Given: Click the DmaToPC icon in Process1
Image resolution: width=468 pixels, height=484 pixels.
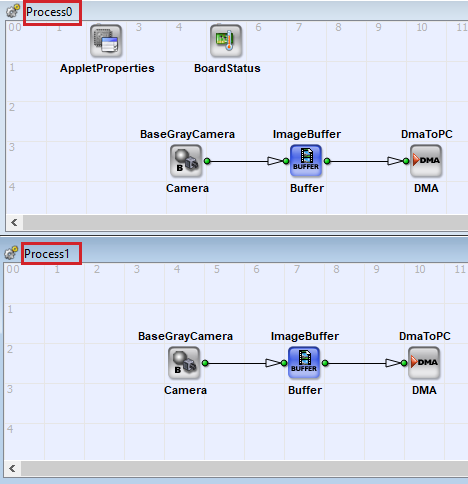Looking at the screenshot, I should (x=424, y=363).
